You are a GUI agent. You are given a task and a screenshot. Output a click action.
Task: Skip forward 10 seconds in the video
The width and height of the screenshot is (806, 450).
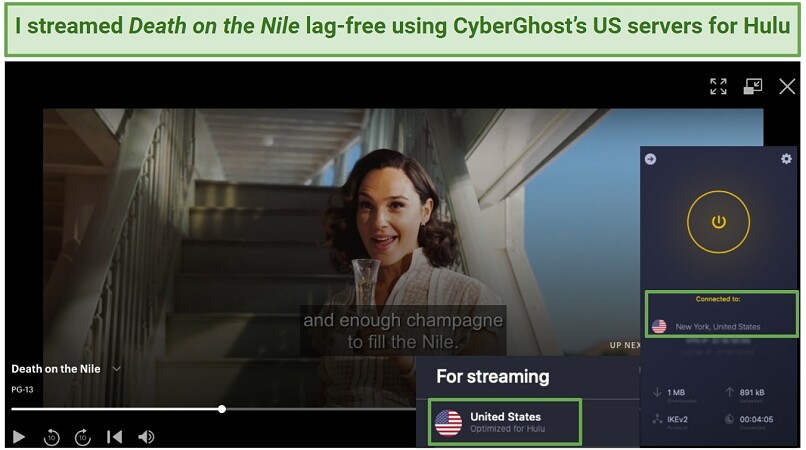83,437
